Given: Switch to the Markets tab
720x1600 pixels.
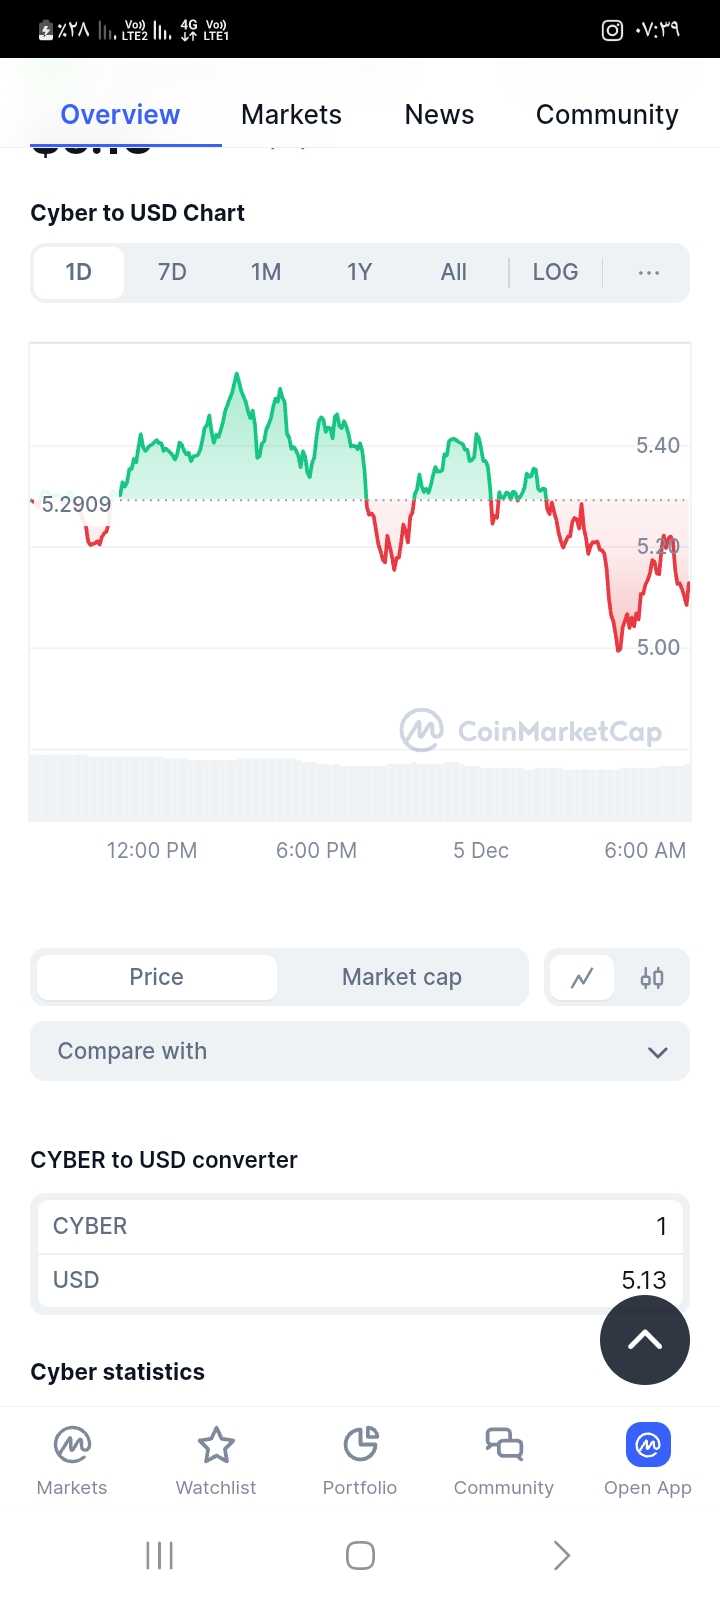Looking at the screenshot, I should [291, 115].
